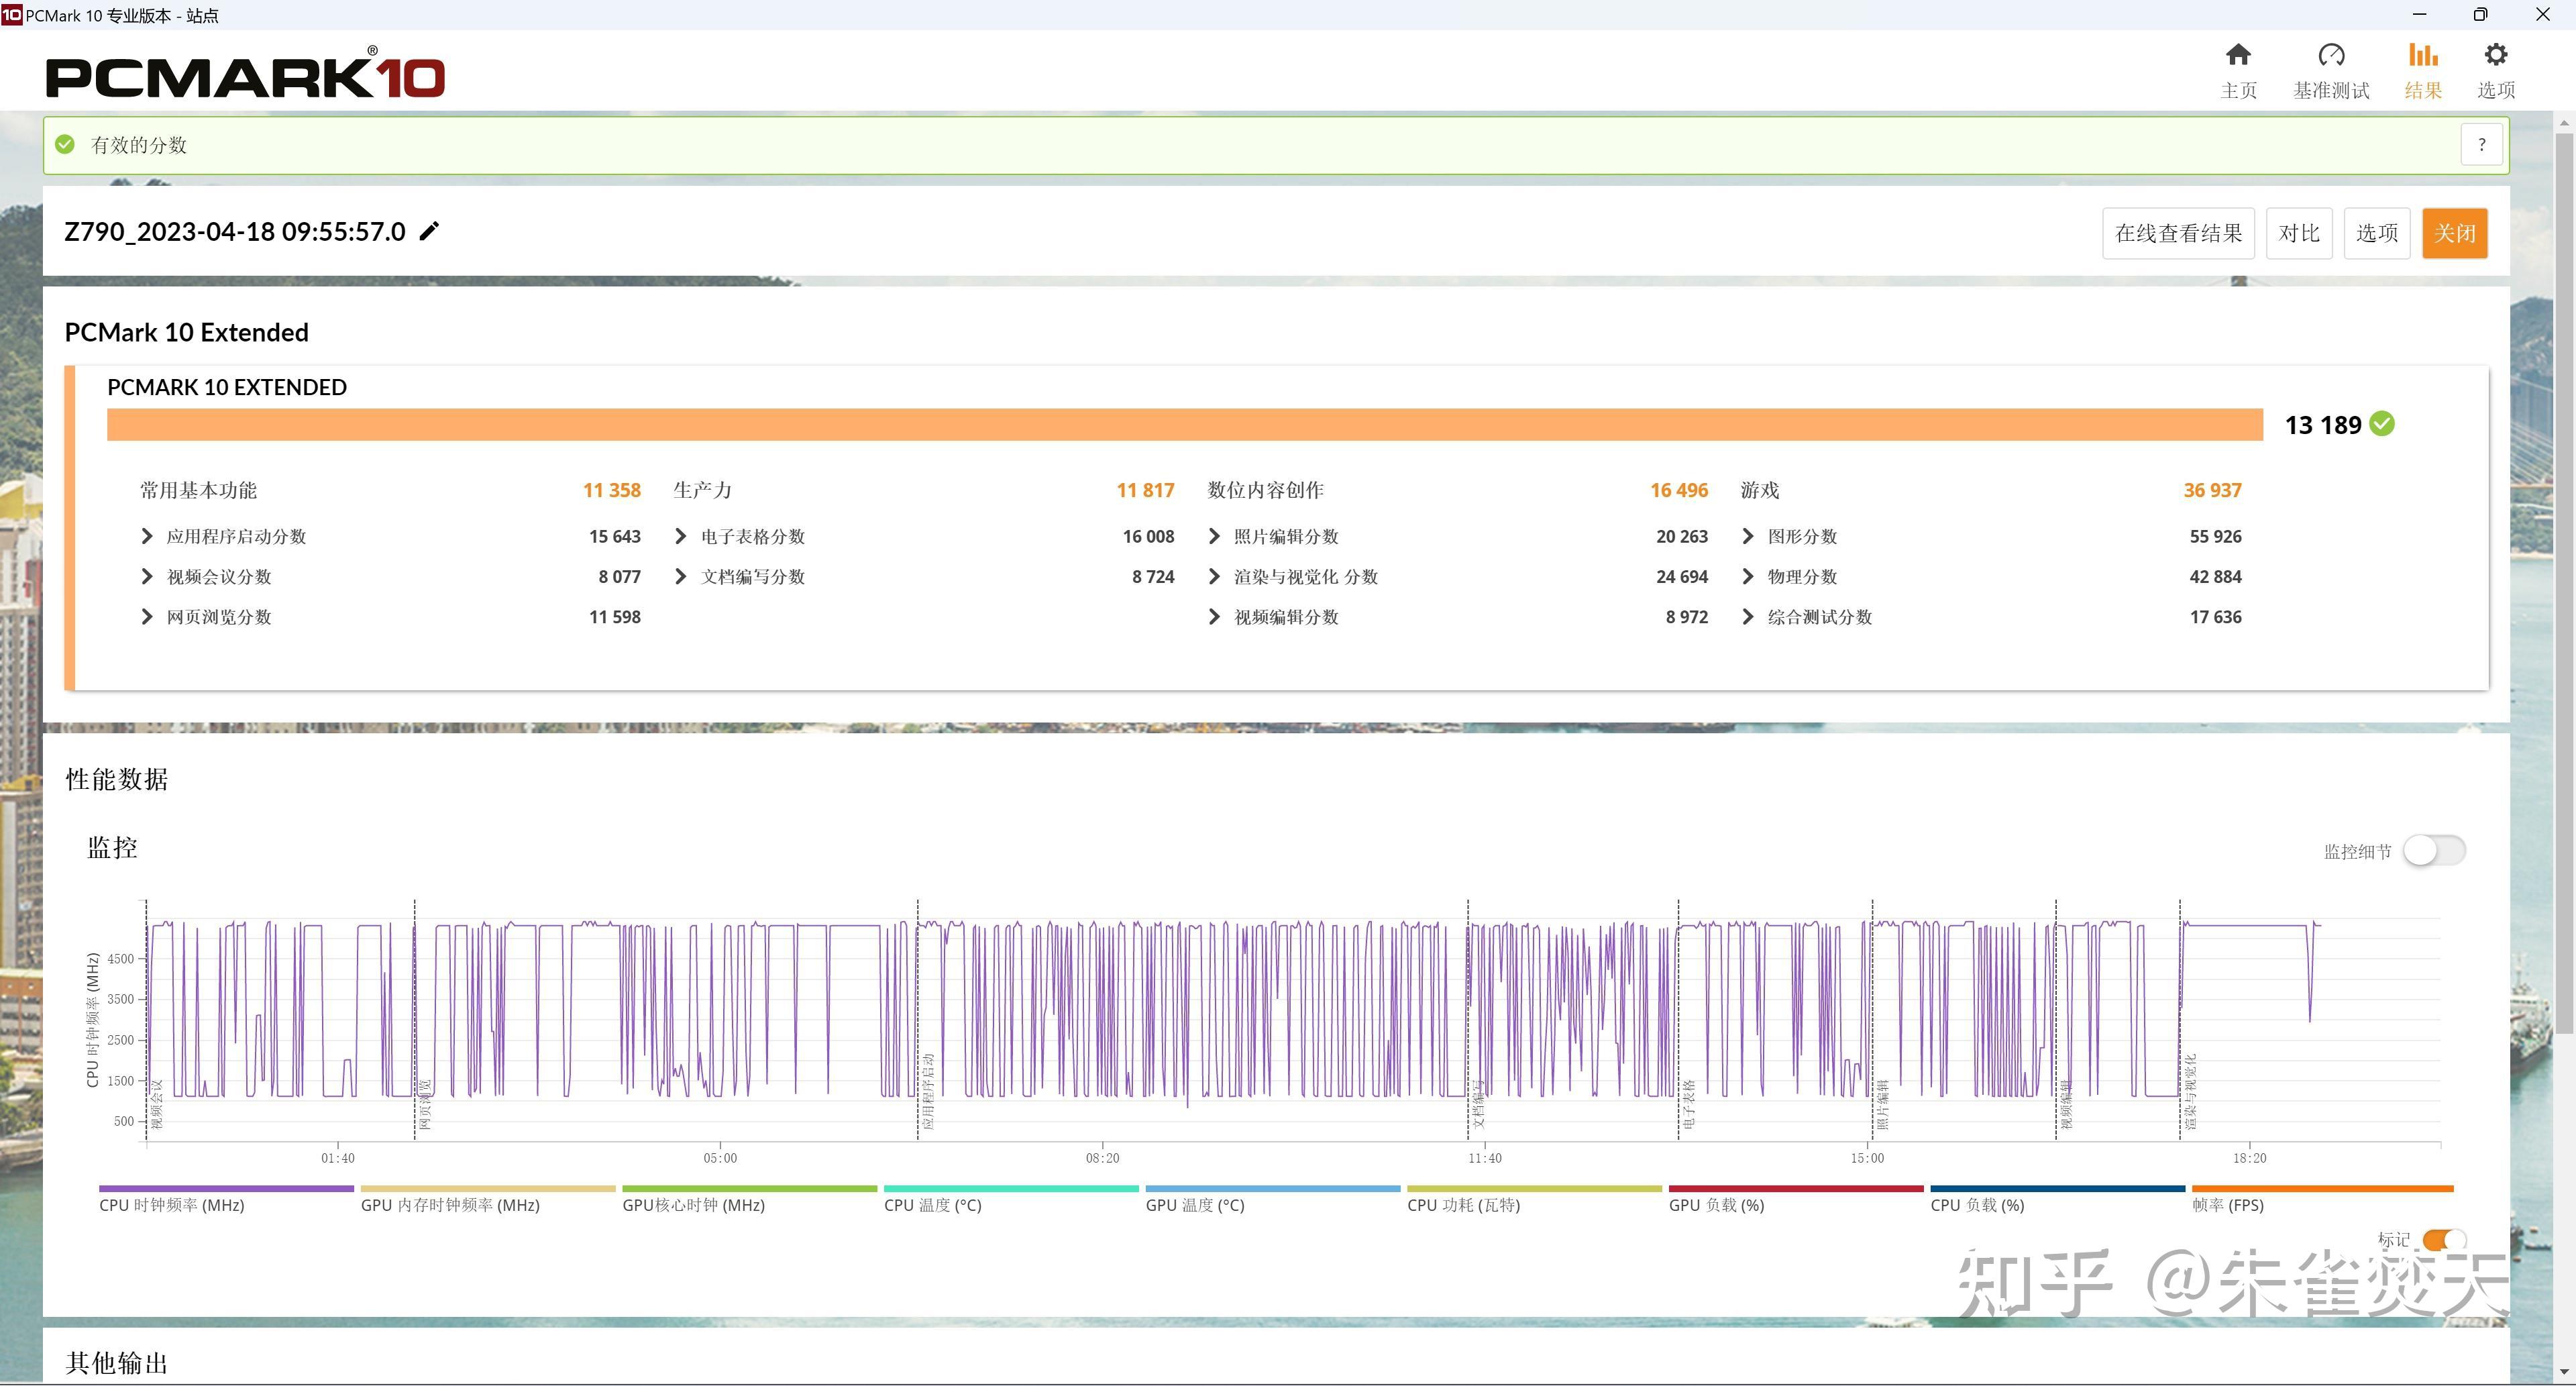Click the 渲染与视觉化 marker in the chart
Image resolution: width=2576 pixels, height=1386 pixels.
2190,1091
